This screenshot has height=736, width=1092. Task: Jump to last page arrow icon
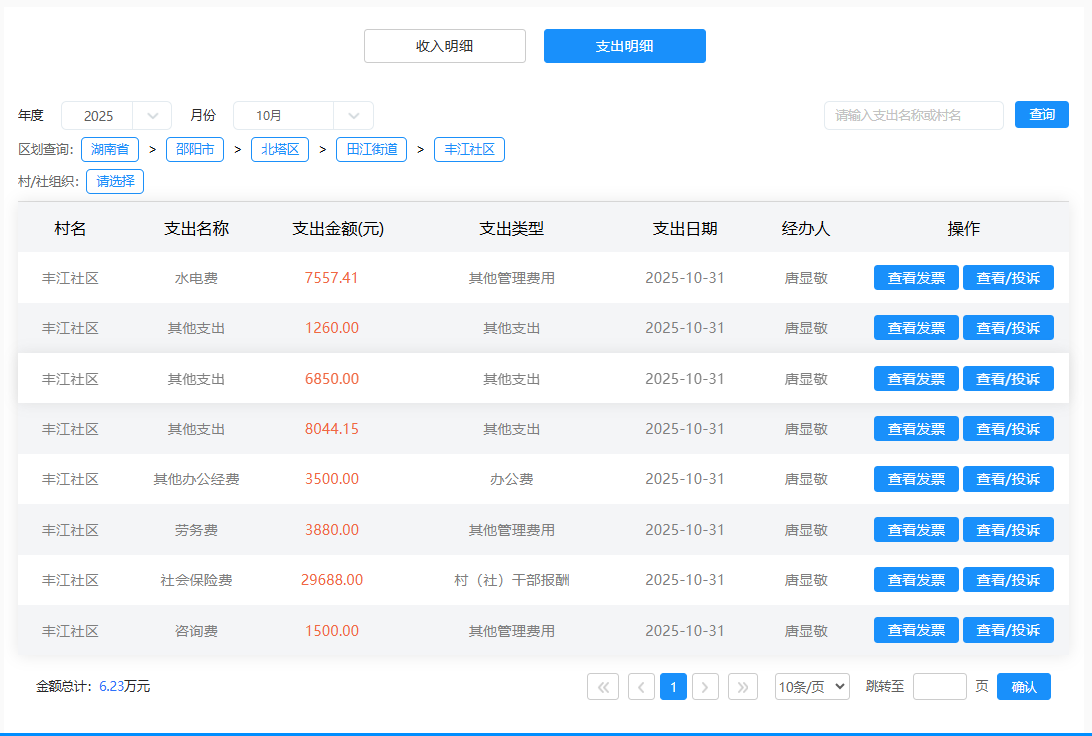tap(743, 687)
